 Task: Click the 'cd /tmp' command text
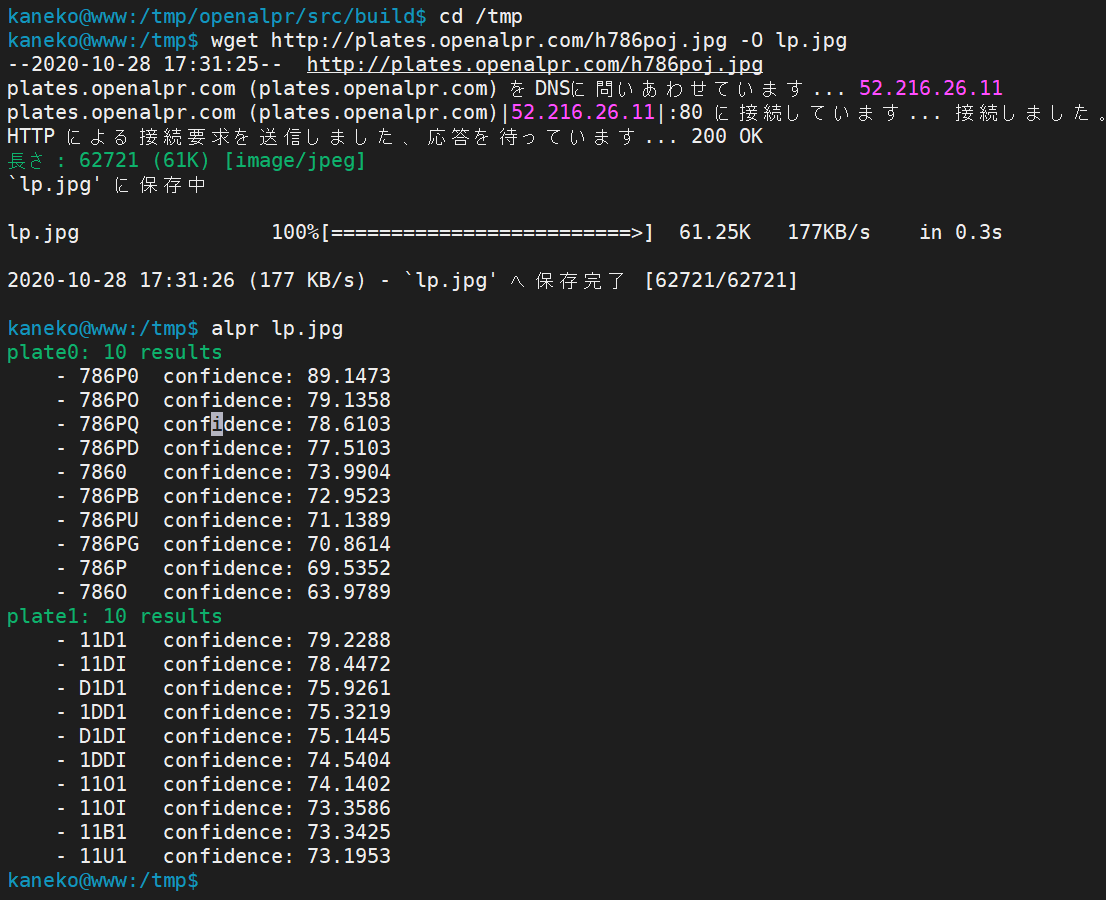480,16
